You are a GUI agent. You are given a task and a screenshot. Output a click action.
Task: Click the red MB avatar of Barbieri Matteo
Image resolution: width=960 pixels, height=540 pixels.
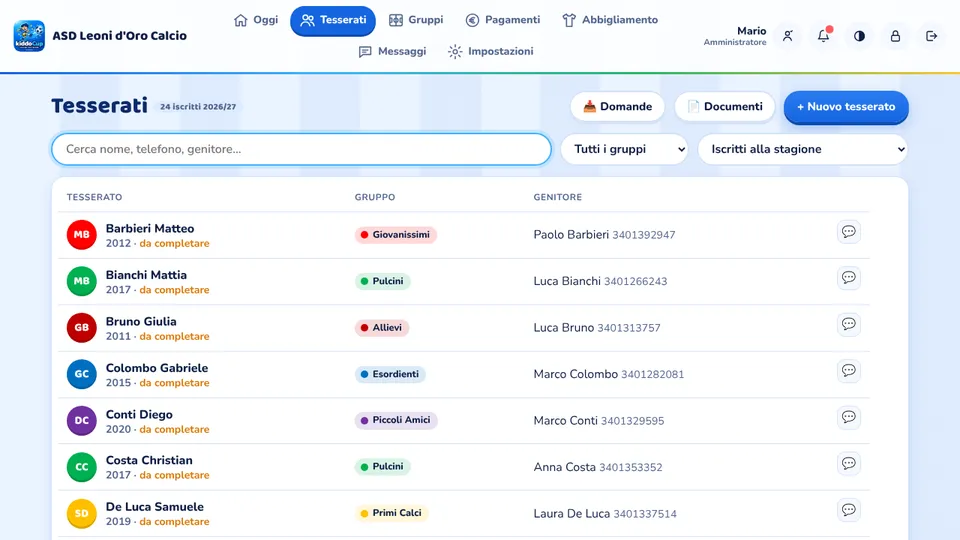pos(81,234)
